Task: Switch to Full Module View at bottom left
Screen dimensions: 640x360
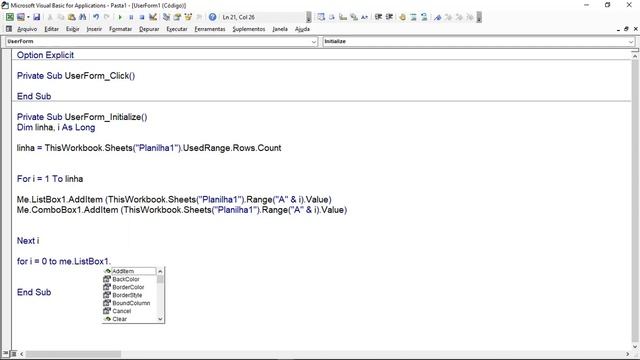Action: point(13,353)
